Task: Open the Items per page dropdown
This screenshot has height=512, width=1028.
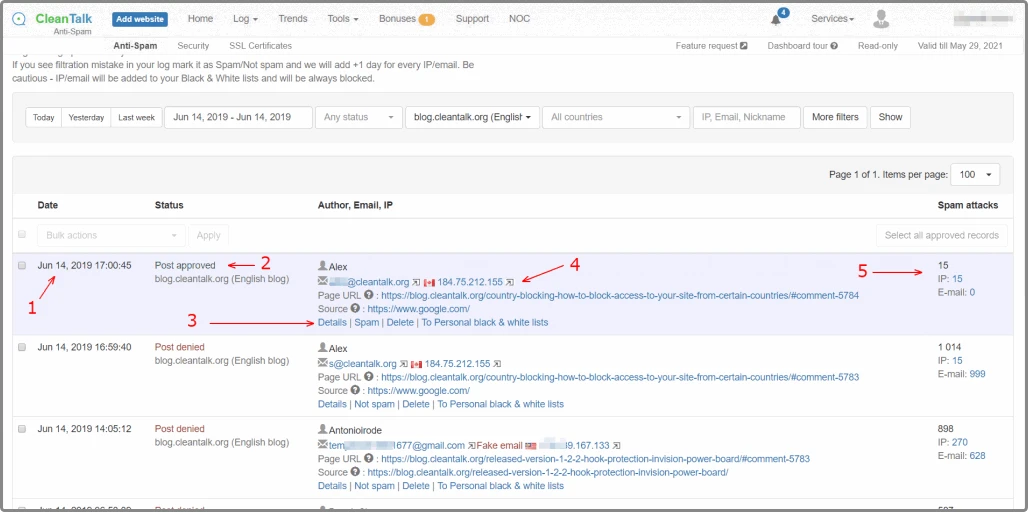Action: (975, 174)
